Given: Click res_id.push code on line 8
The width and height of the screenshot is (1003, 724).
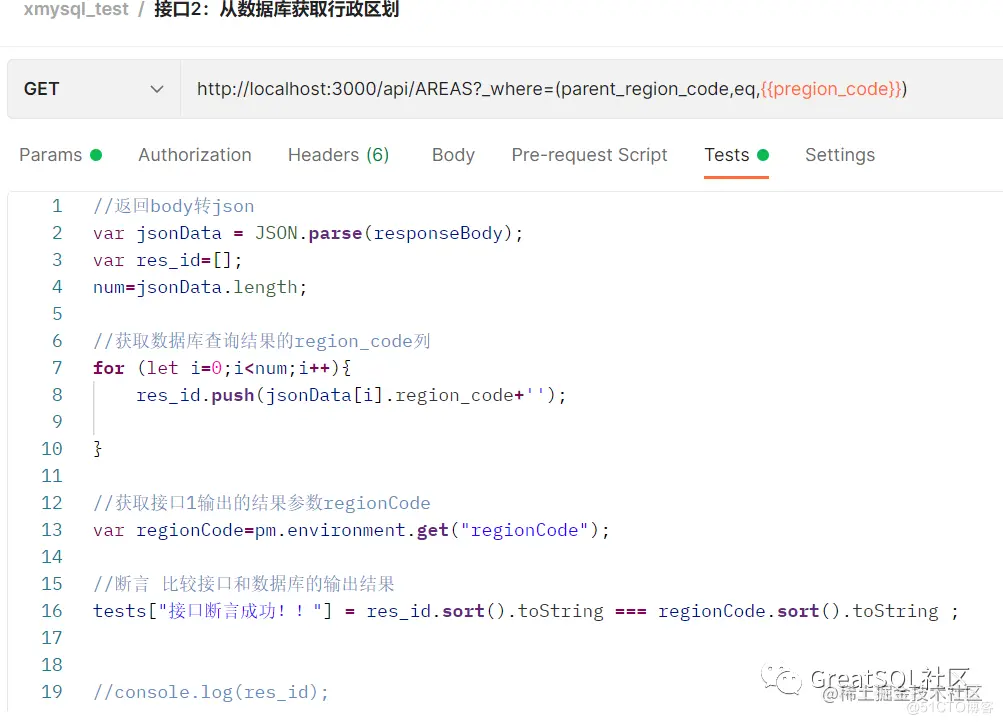Looking at the screenshot, I should (x=351, y=395).
